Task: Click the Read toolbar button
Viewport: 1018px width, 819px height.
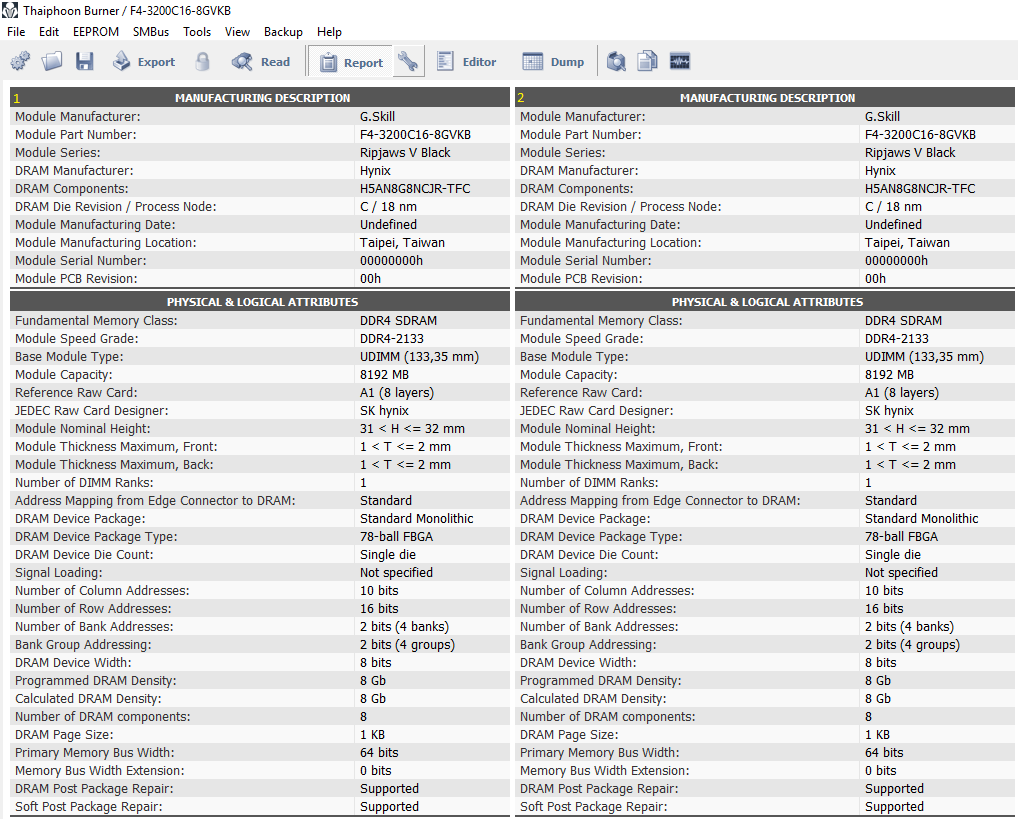Action: [261, 62]
